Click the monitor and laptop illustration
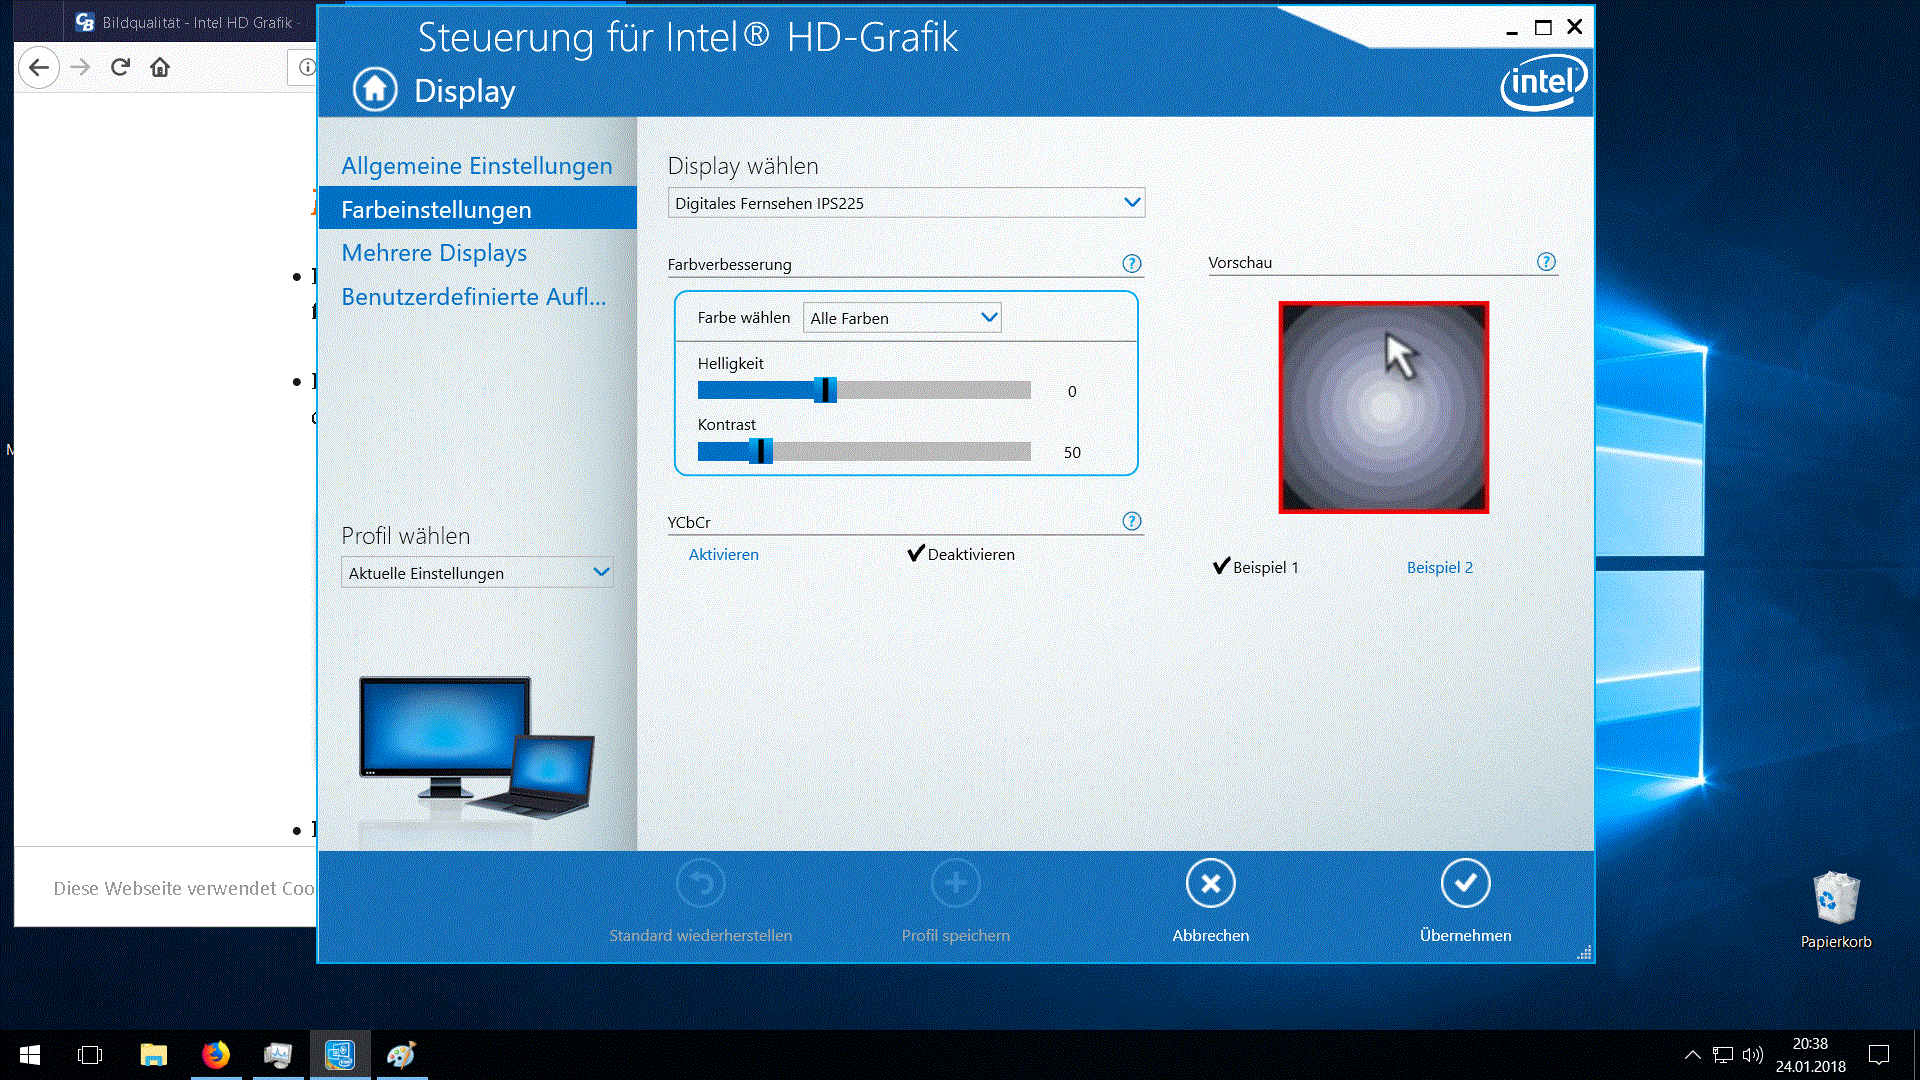 click(x=476, y=749)
